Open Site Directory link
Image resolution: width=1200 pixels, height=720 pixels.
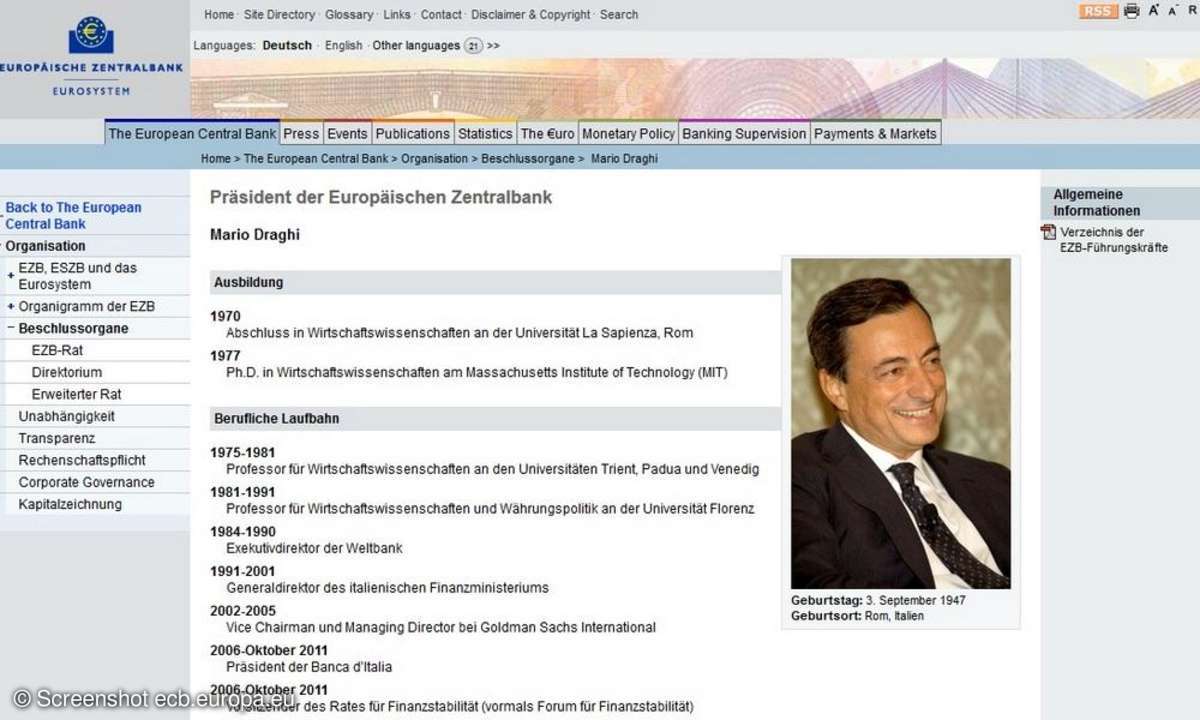[279, 15]
